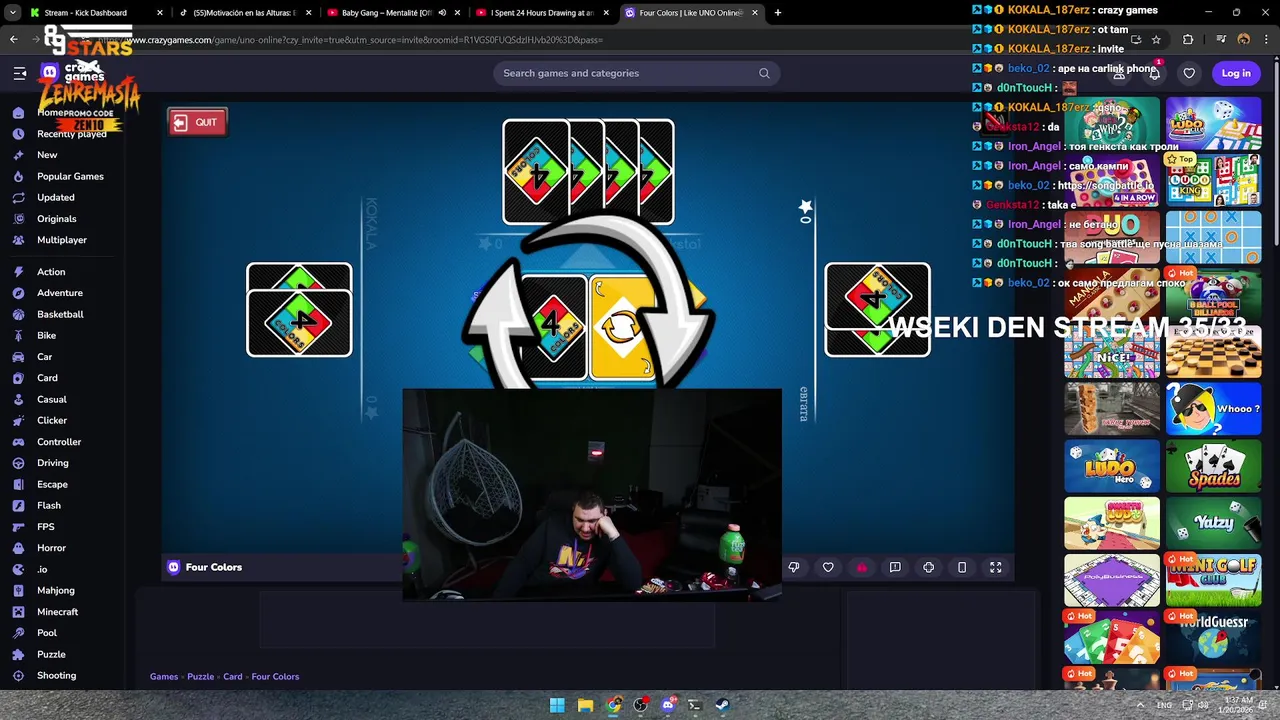Click the Basketball category icon
The height and width of the screenshot is (720, 1280).
(18, 314)
